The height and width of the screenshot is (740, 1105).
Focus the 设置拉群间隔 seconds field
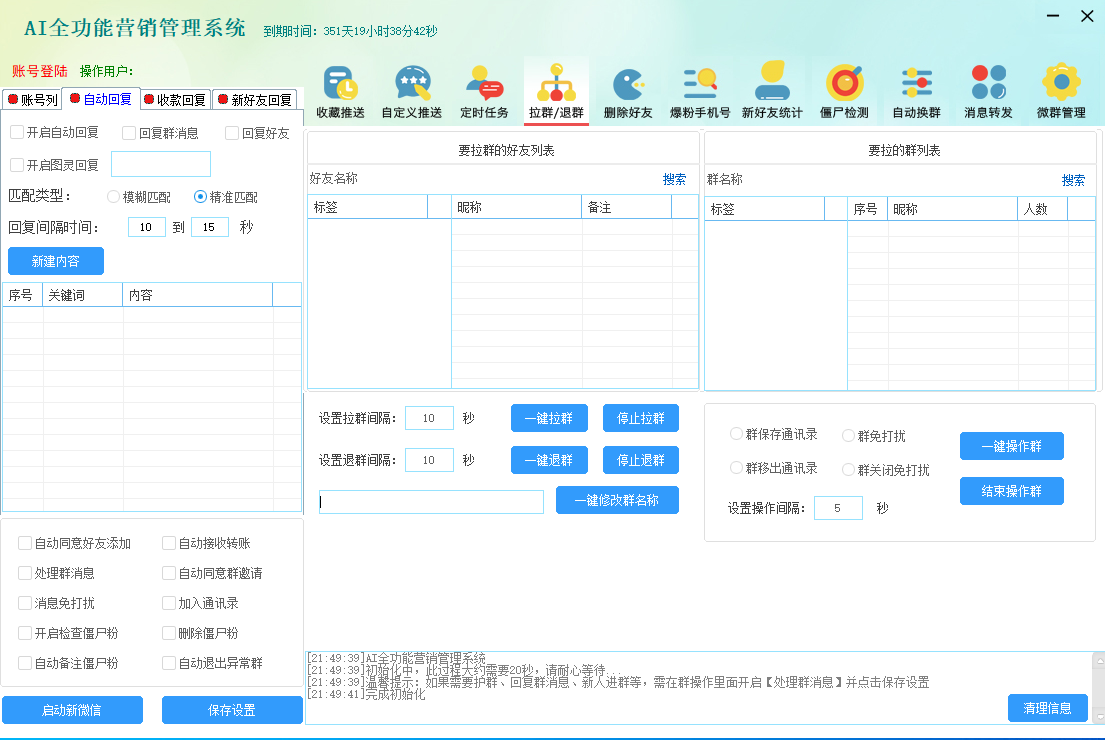tap(429, 418)
